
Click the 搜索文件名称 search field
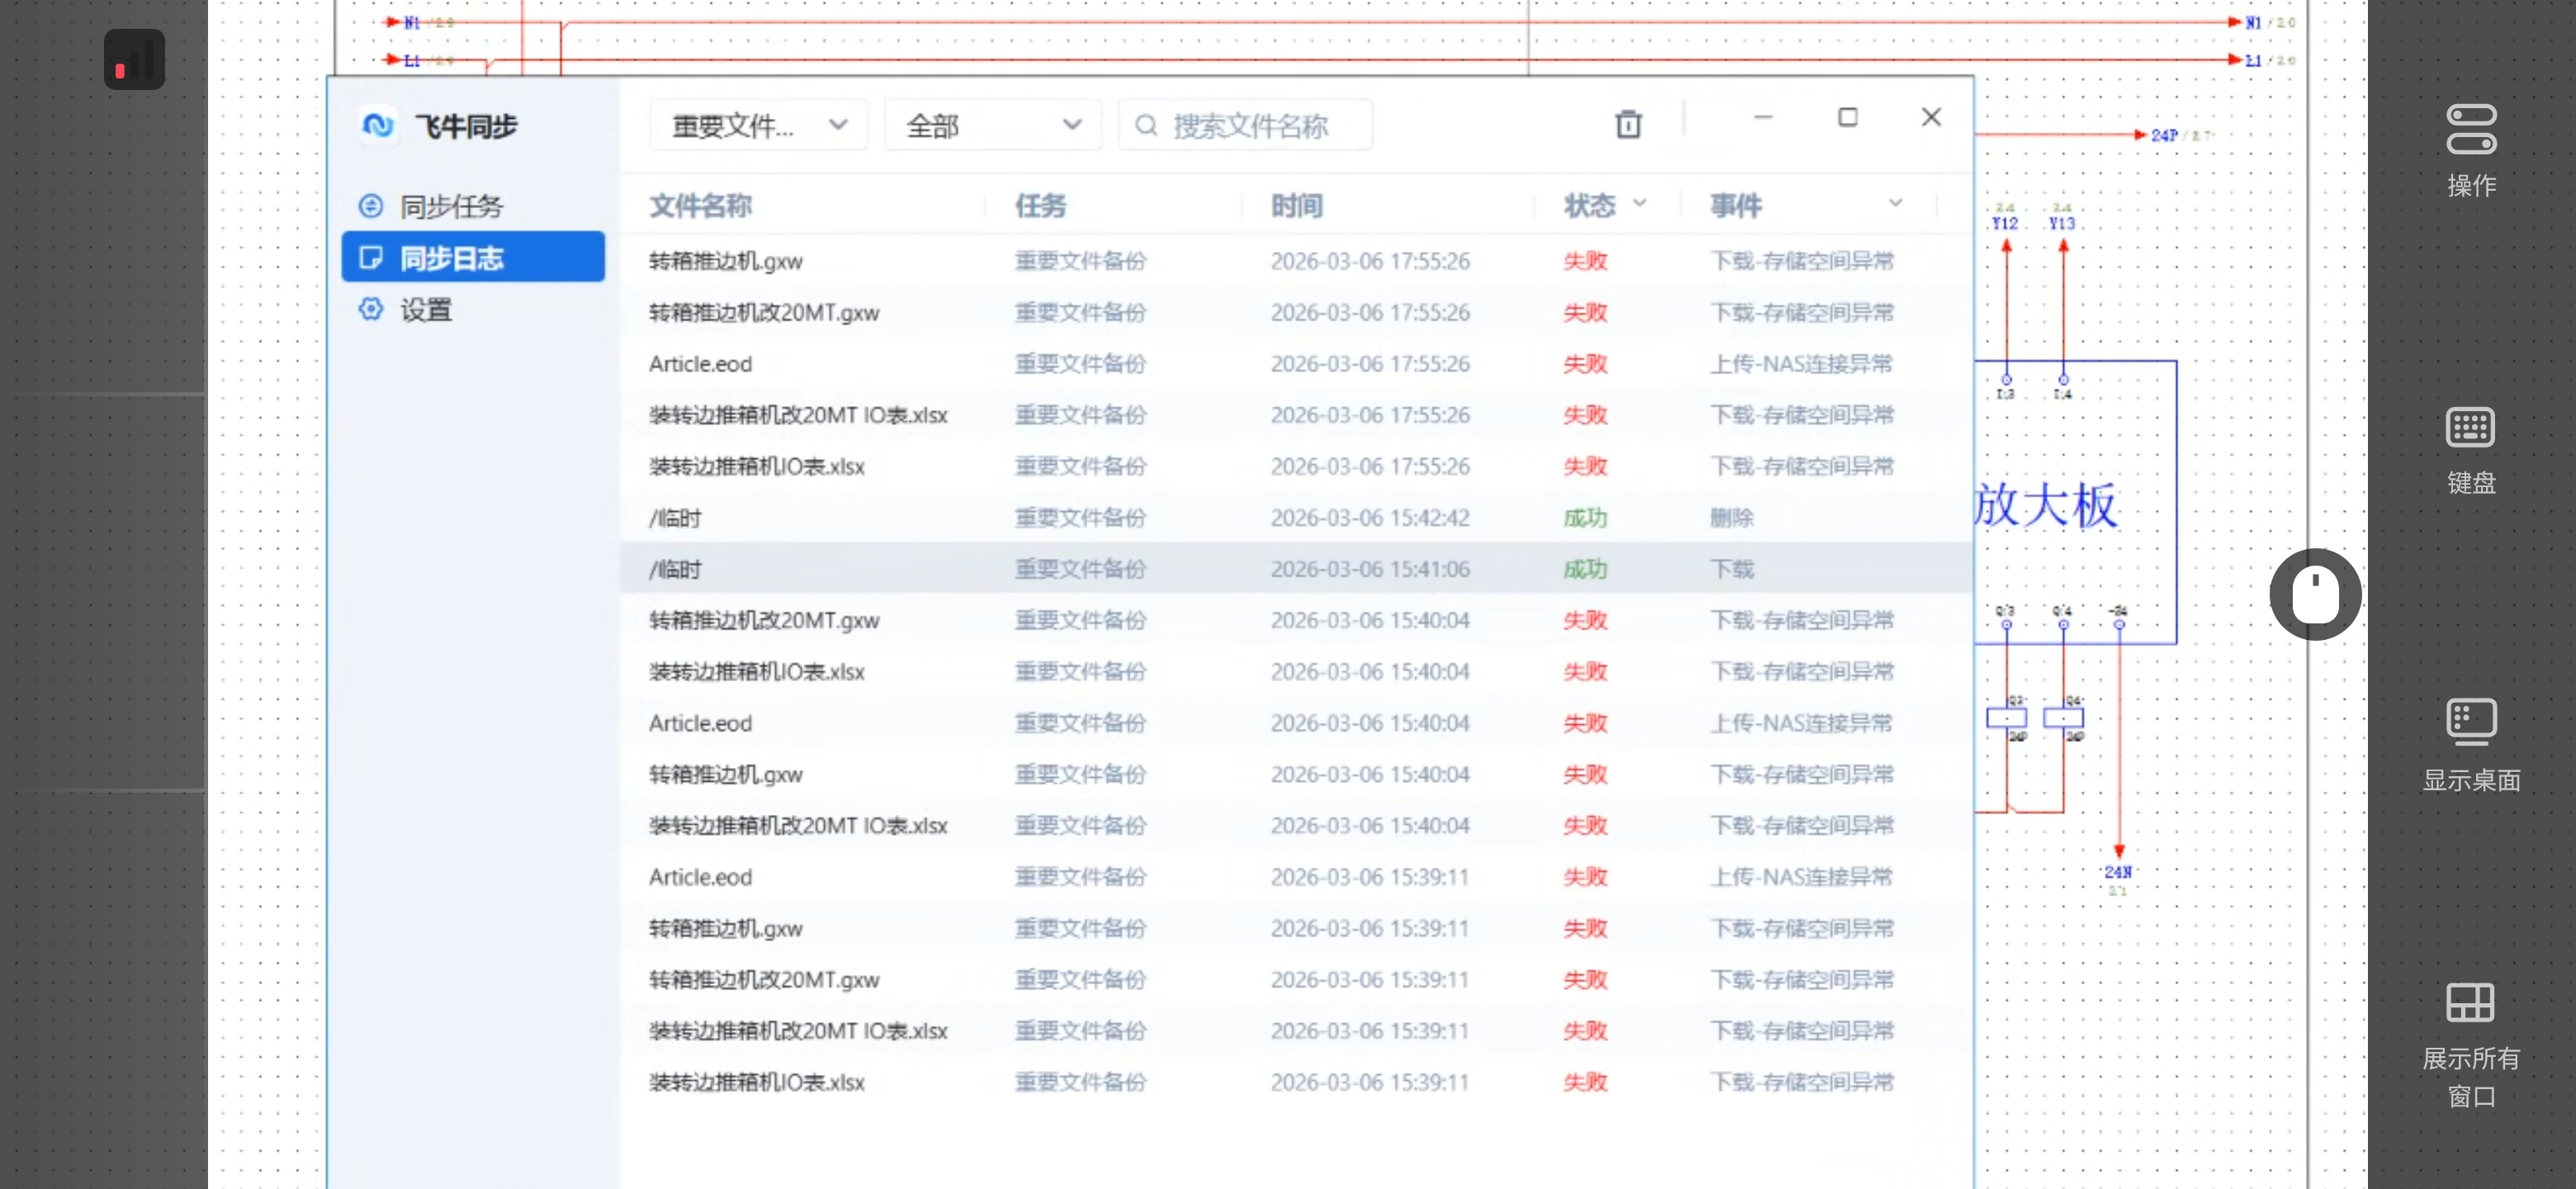1250,126
